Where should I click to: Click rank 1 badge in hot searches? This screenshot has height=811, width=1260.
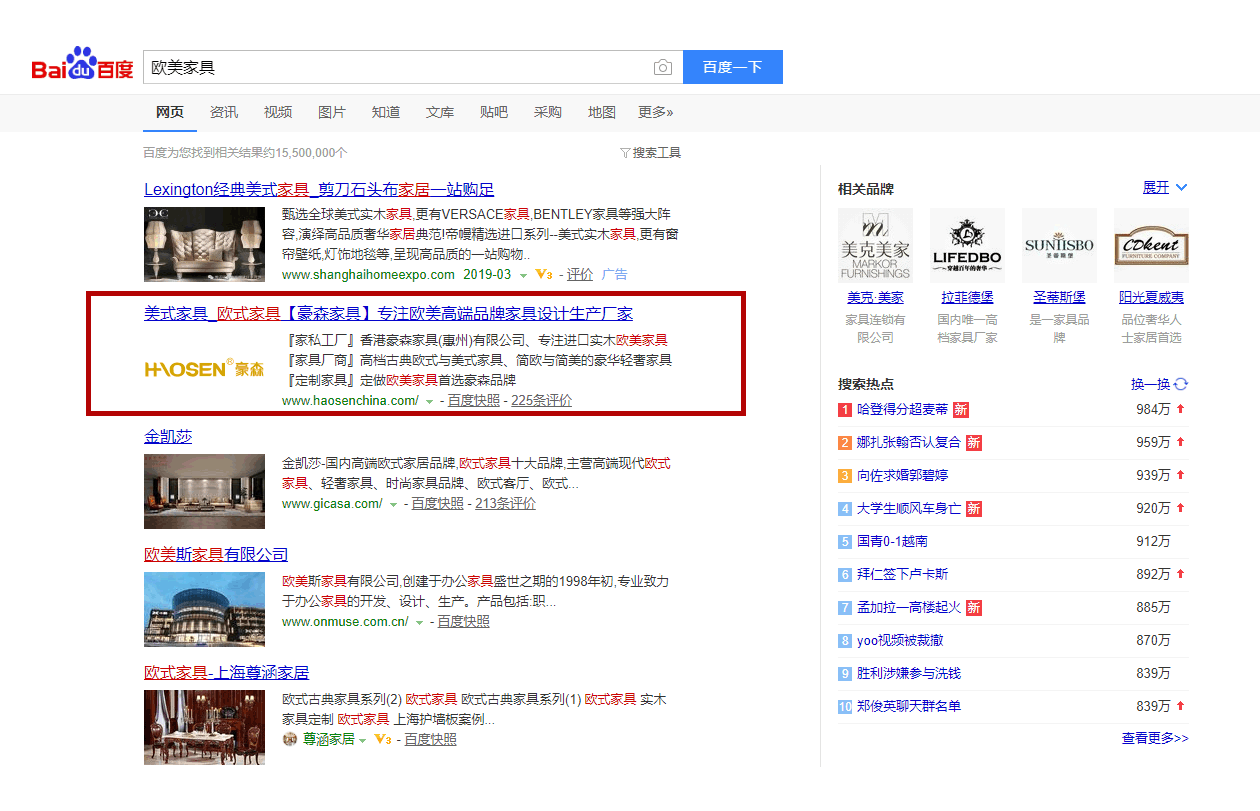point(845,409)
